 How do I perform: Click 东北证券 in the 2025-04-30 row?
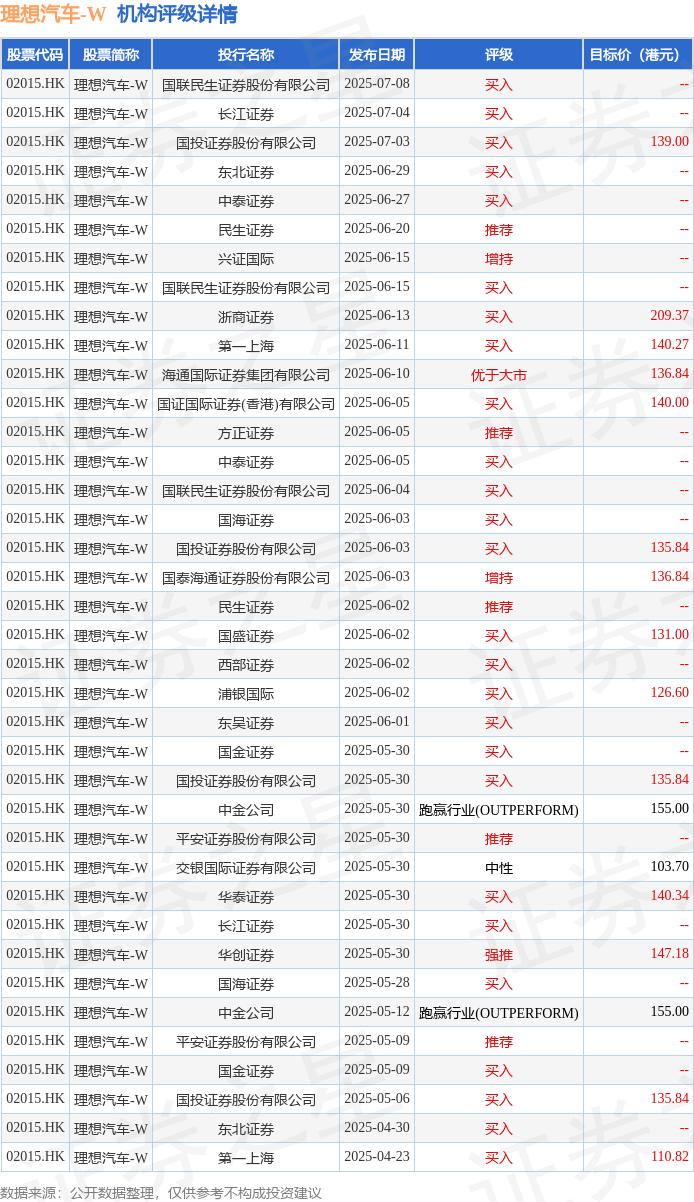[246, 1129]
